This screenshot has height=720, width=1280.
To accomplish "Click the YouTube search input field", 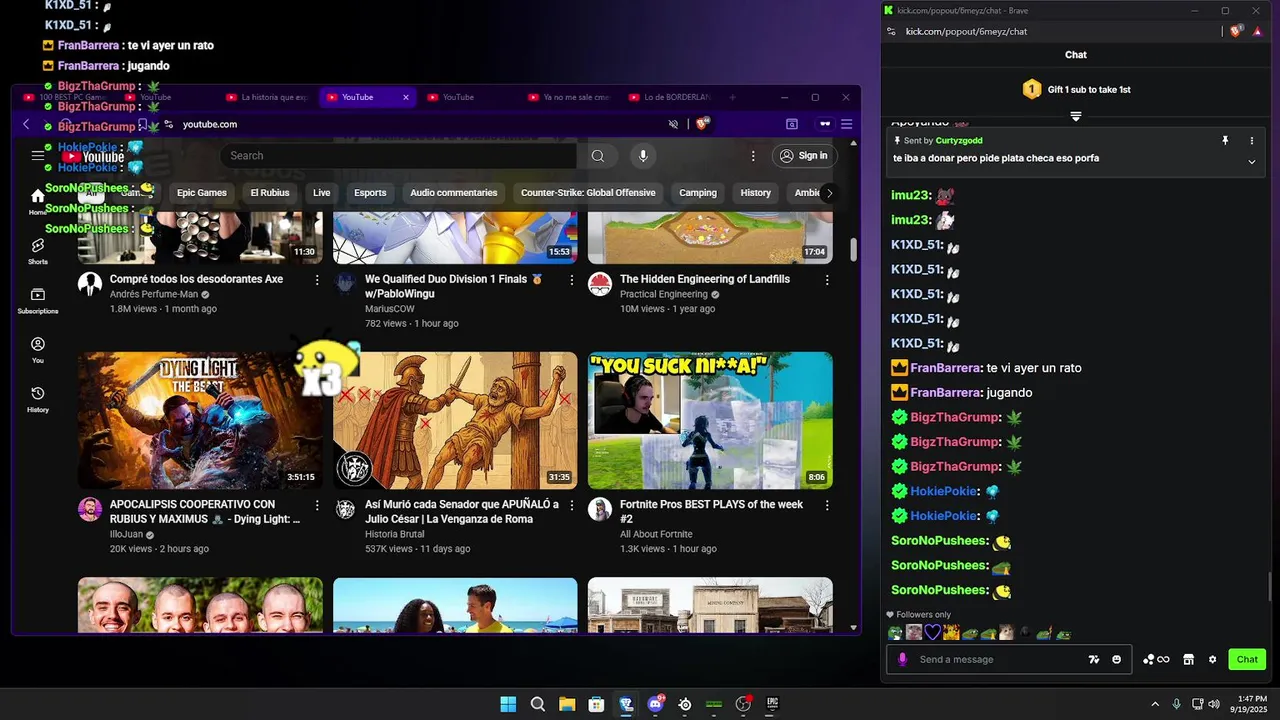I will pos(398,156).
